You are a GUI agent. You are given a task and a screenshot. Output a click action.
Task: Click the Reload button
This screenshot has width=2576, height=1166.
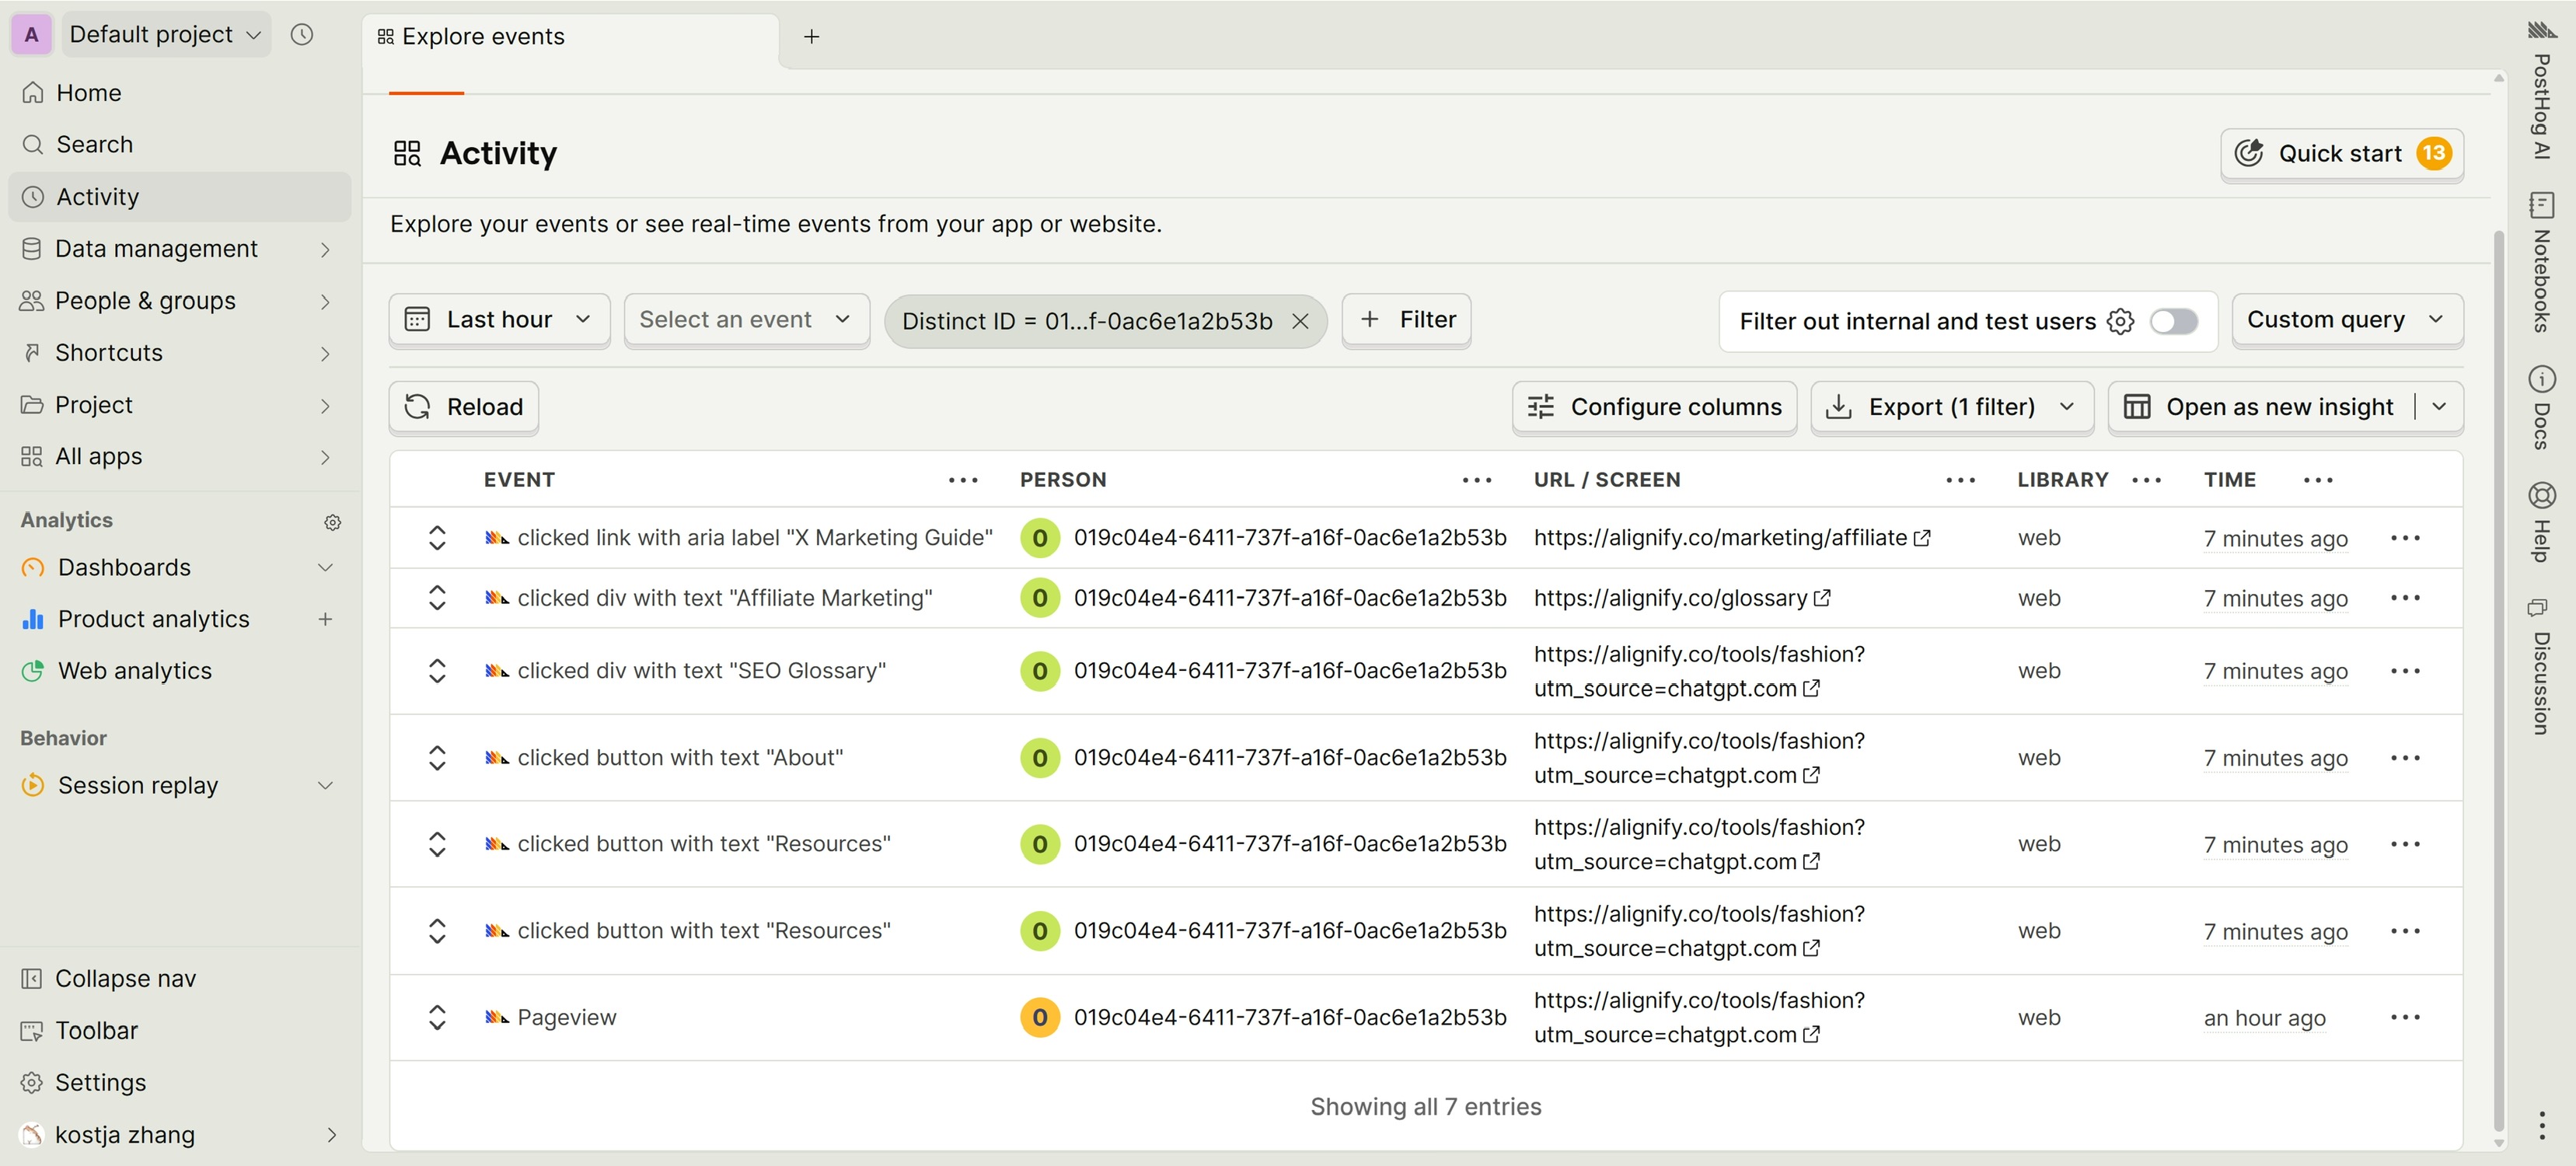pos(464,407)
